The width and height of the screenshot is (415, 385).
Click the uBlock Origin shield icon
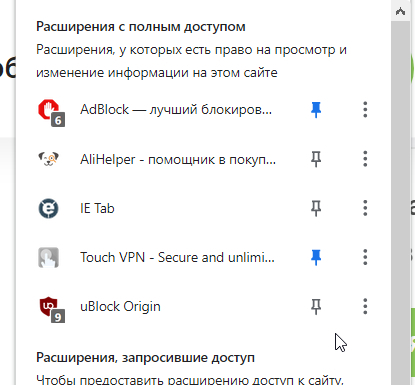pos(52,309)
